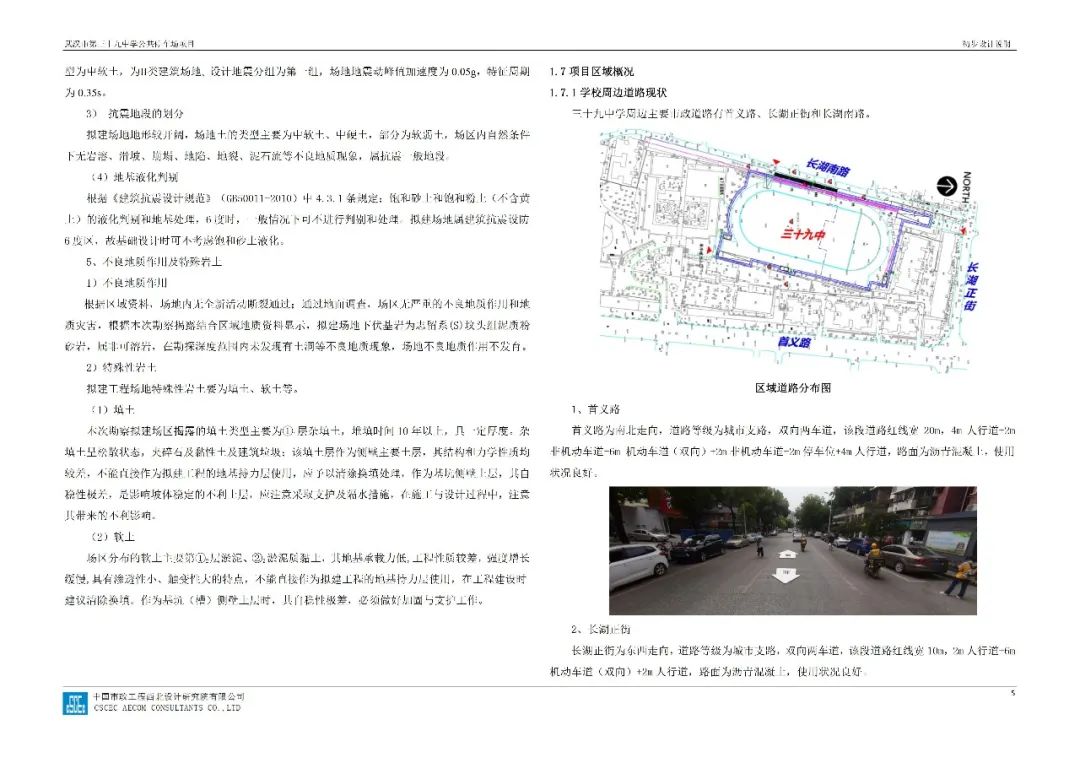The width and height of the screenshot is (1080, 763).
Task: Click the blue 长湖正街 vertical road label
Action: click(x=971, y=287)
